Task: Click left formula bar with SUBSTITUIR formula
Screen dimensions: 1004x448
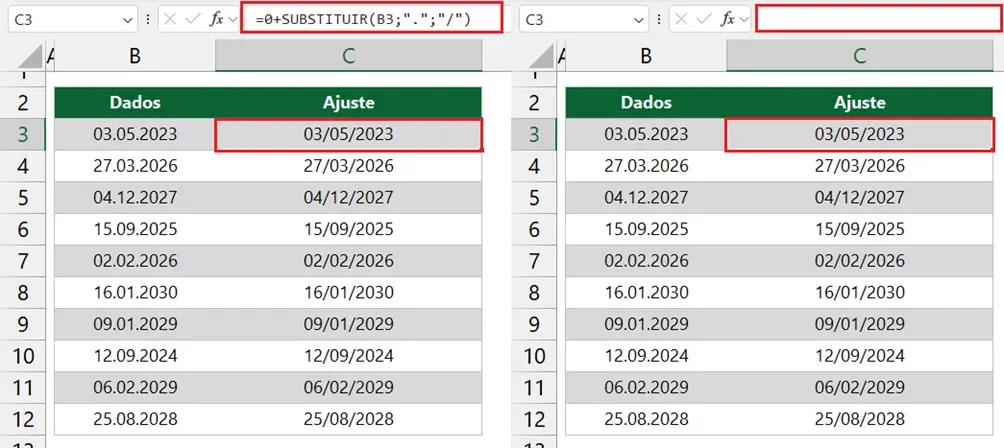Action: 372,19
